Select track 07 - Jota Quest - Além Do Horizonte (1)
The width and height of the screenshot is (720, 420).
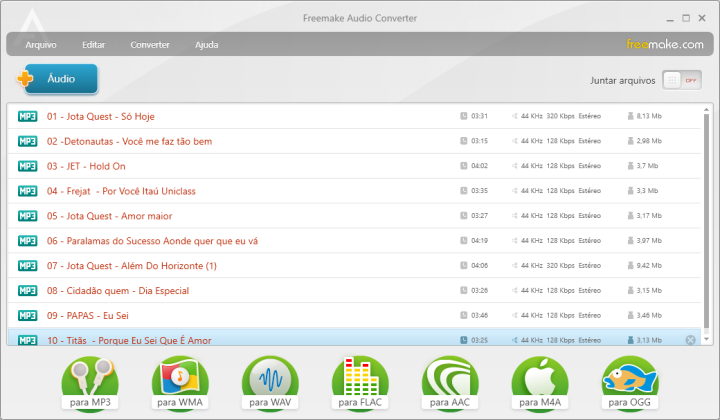(x=354, y=266)
